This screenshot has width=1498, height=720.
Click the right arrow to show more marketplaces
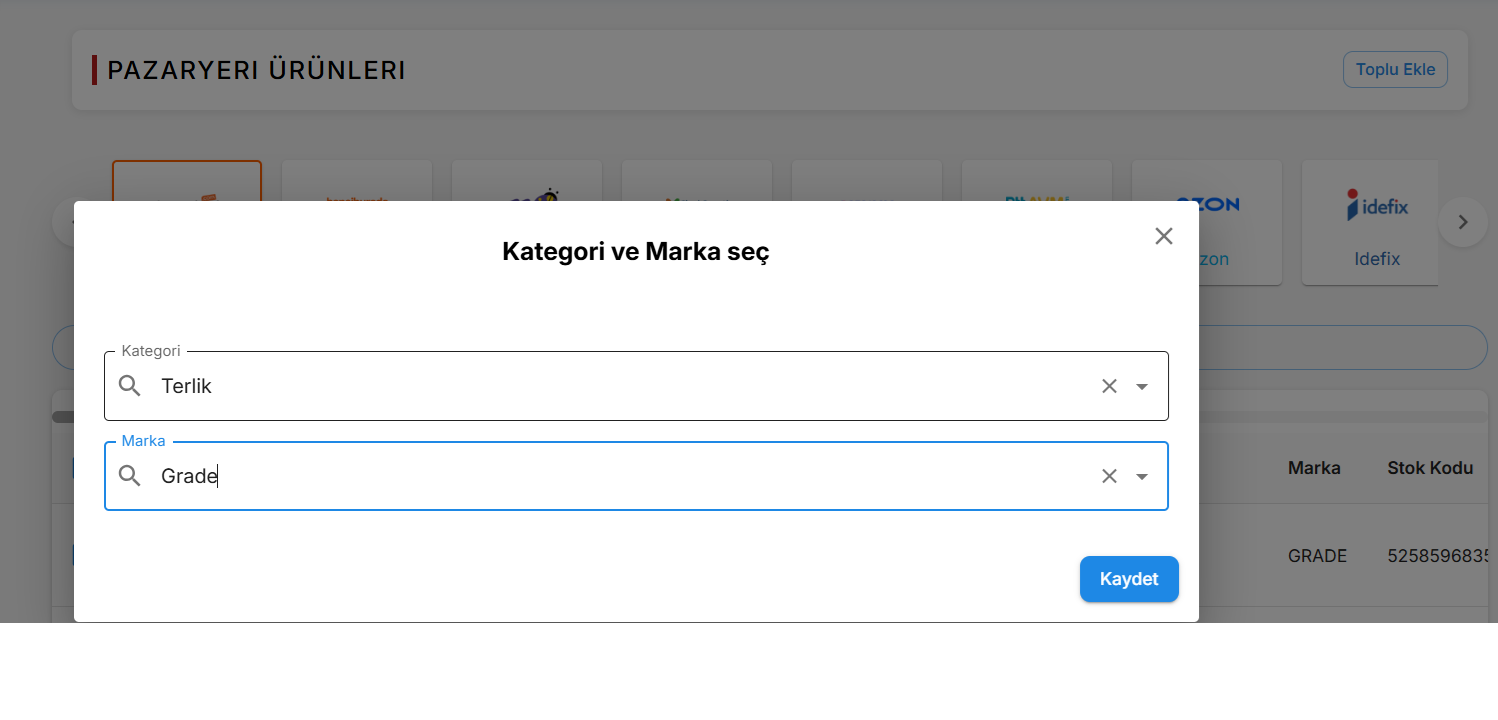click(1463, 222)
